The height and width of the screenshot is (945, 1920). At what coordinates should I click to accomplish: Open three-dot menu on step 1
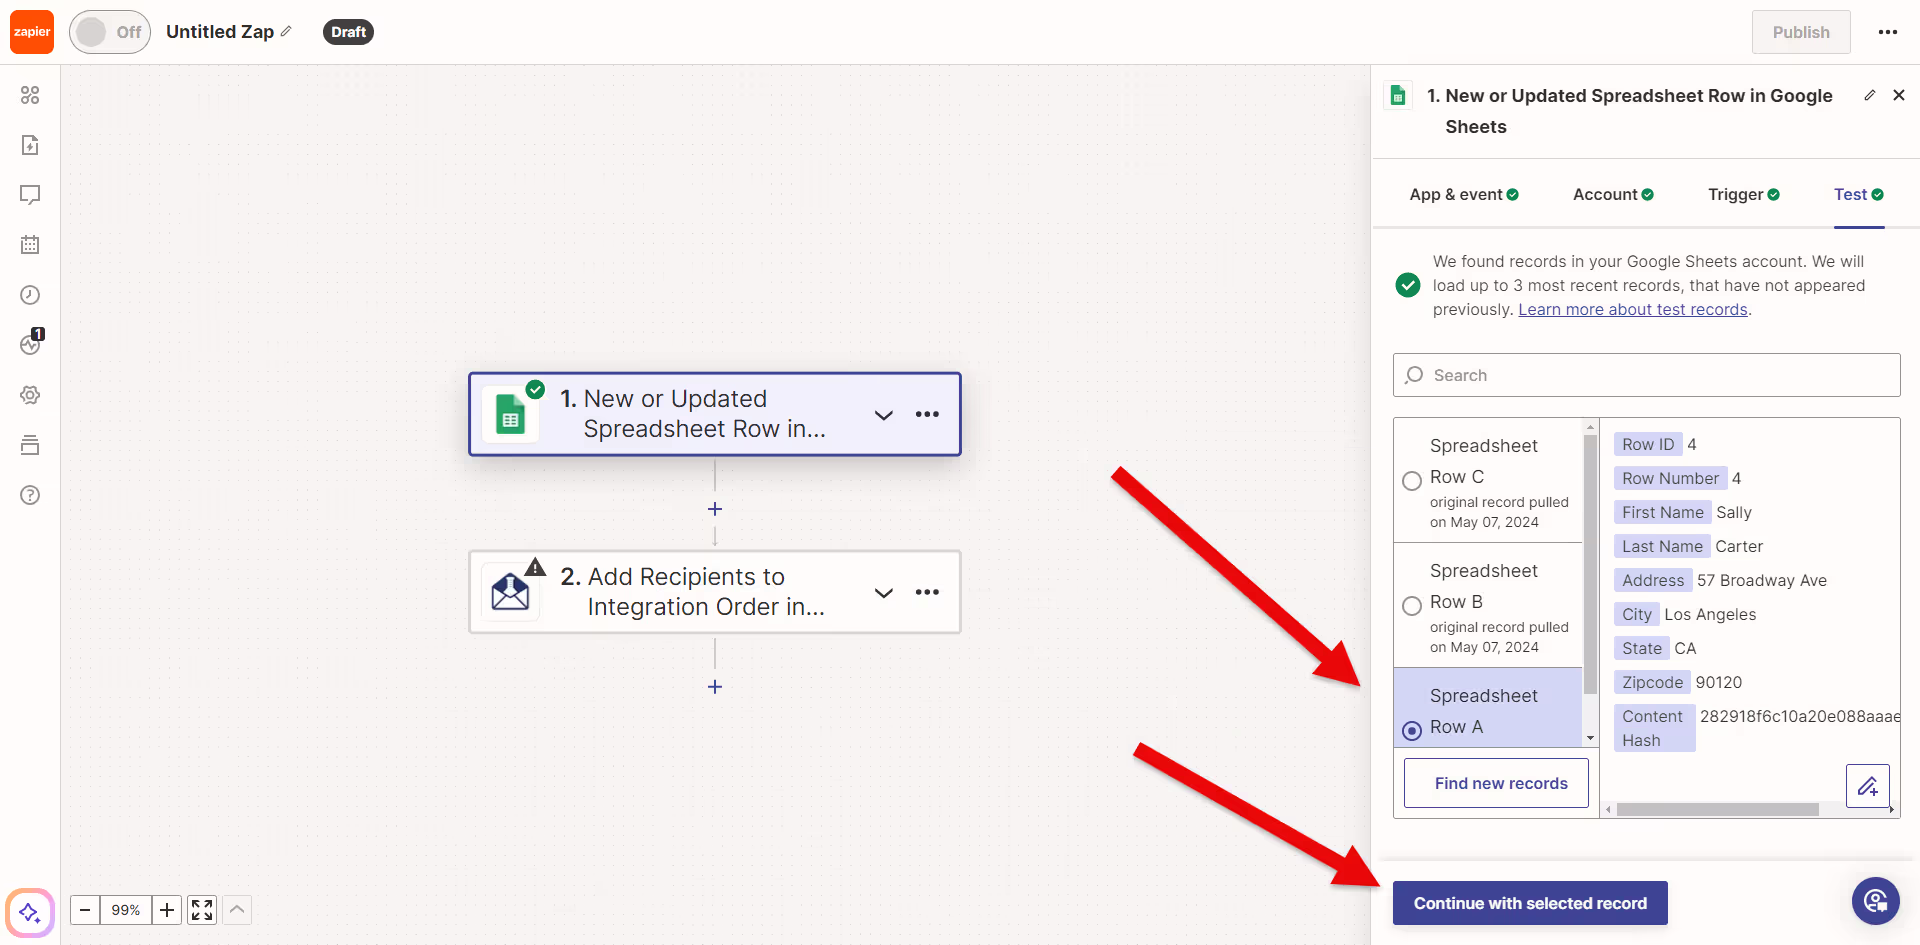(x=927, y=414)
